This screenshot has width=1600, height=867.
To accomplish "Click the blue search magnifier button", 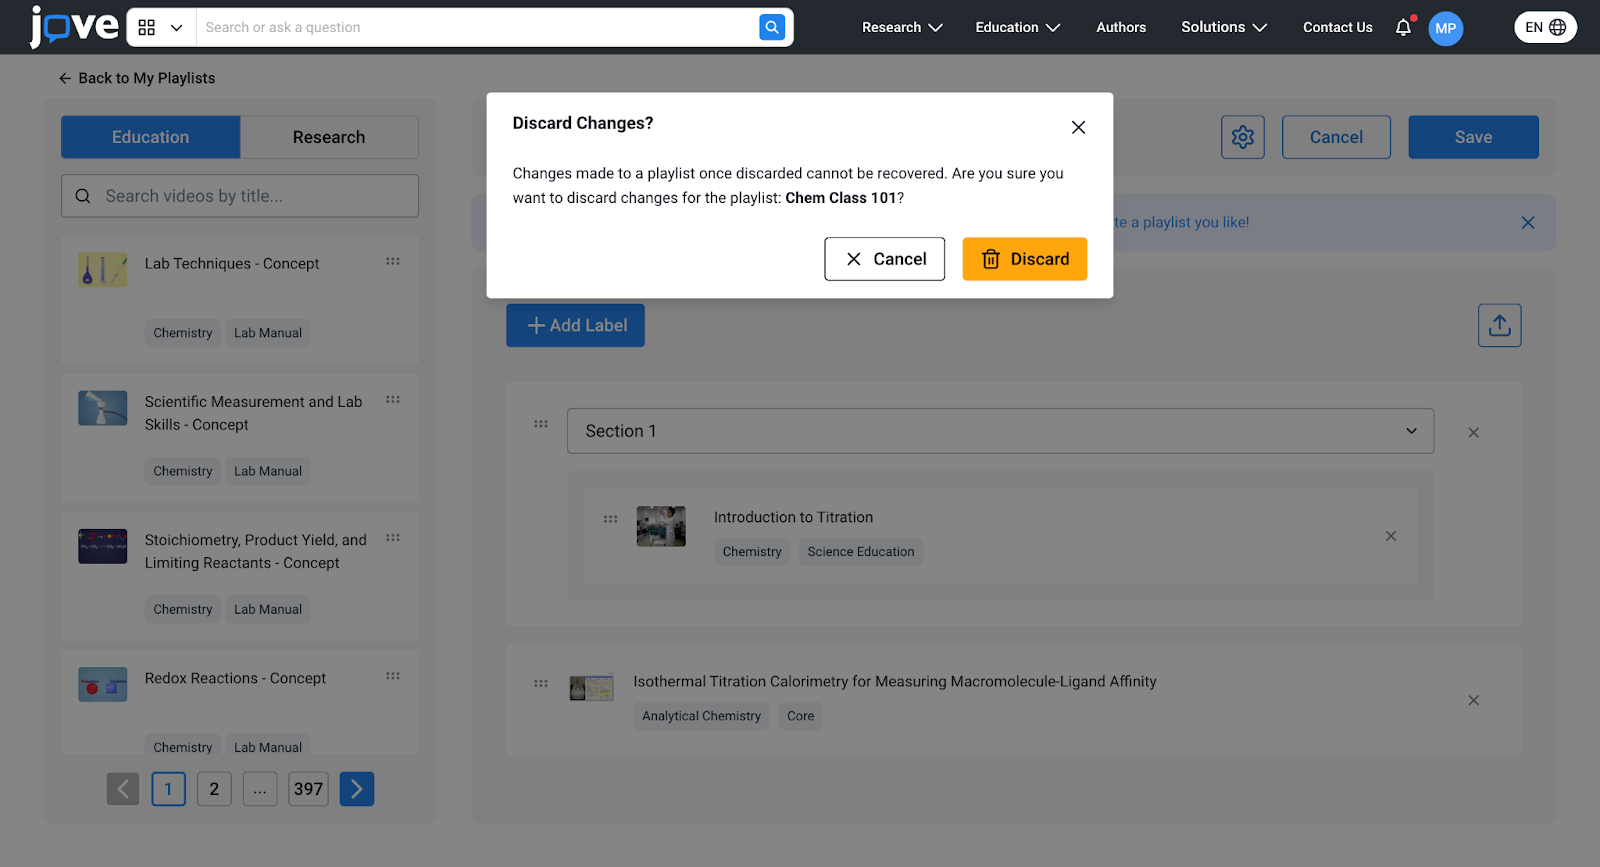I will (772, 27).
